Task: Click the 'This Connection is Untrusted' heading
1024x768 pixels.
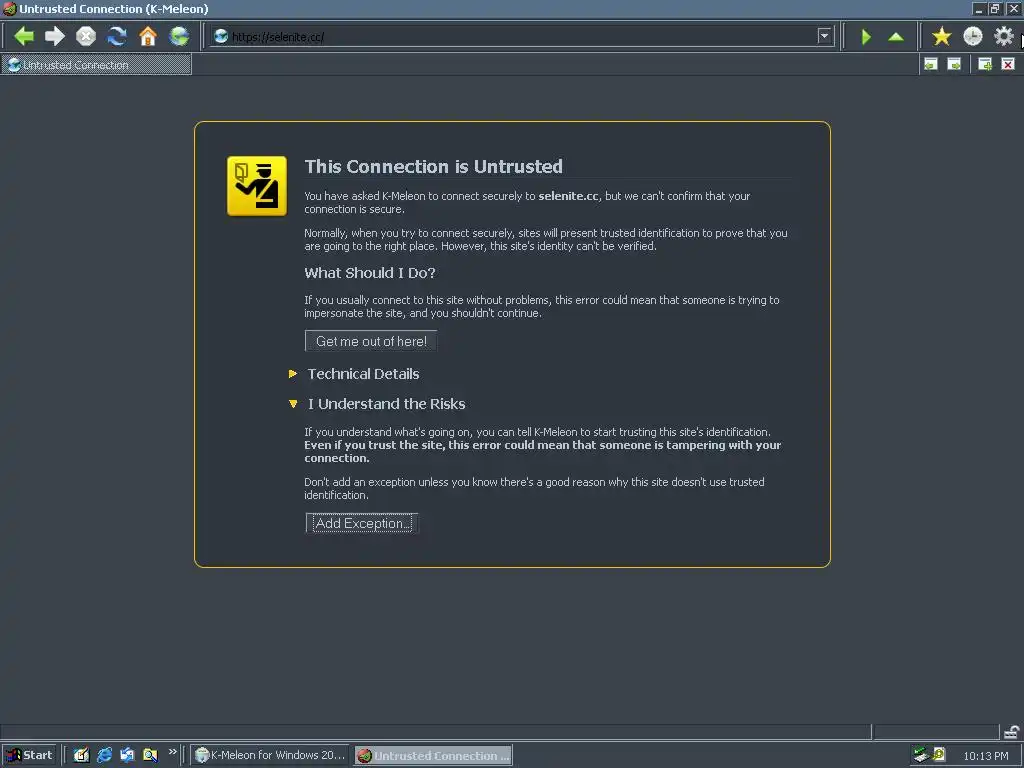Action: (434, 167)
